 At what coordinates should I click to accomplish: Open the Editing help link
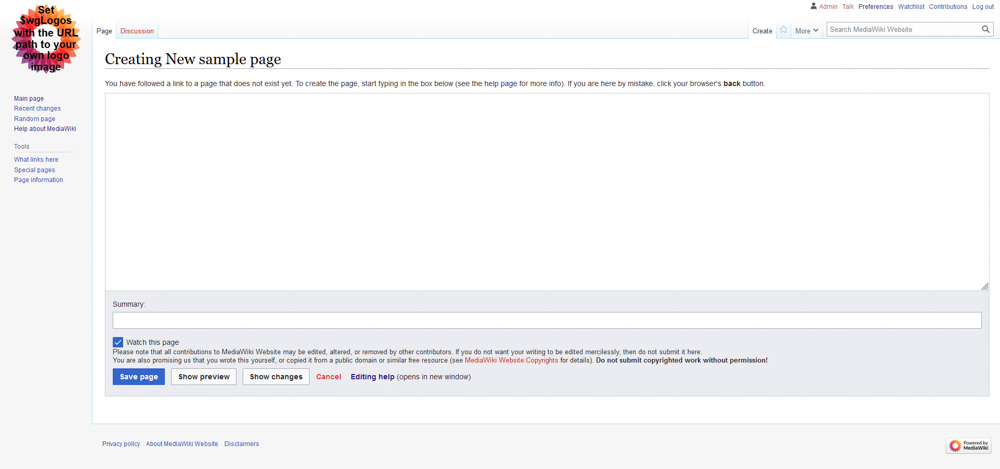point(372,376)
